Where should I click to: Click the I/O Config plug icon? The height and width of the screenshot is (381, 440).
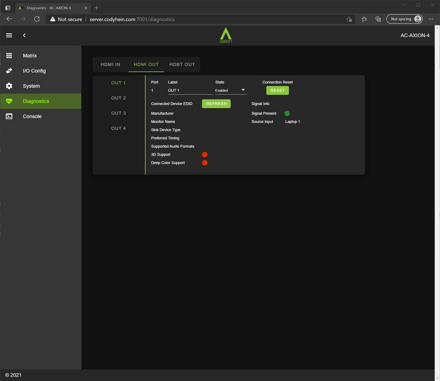[x=9, y=71]
